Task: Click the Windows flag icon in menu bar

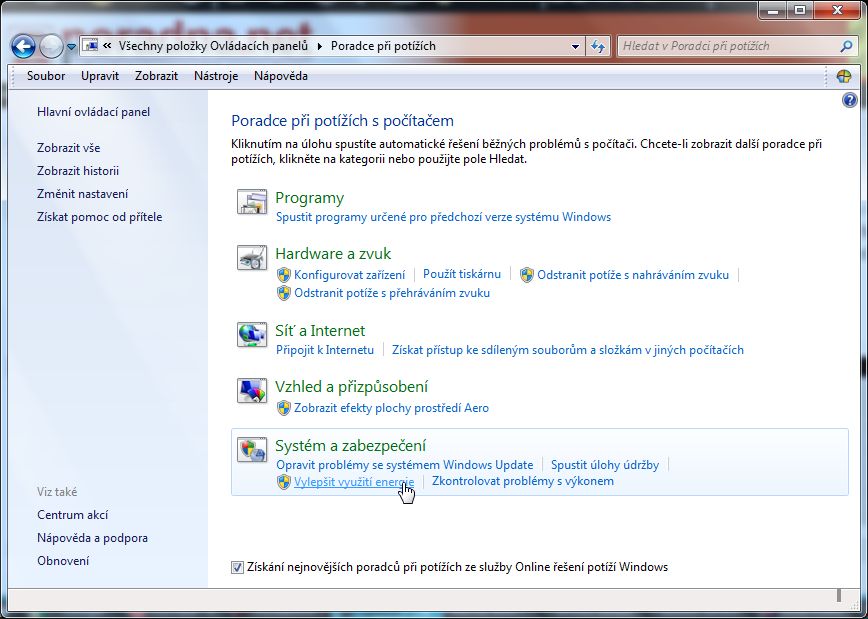Action: (x=844, y=76)
